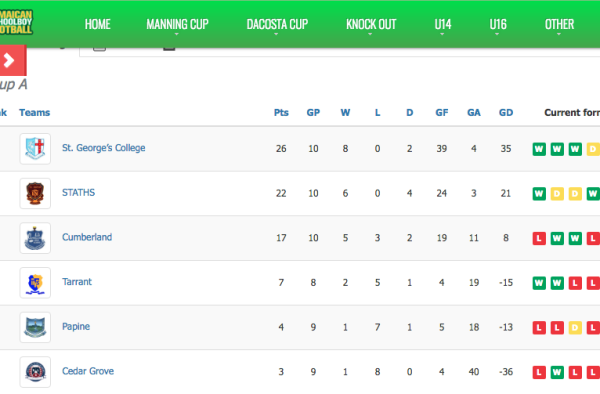Click the Jamaican Schoolboy Football logo

pos(16,22)
